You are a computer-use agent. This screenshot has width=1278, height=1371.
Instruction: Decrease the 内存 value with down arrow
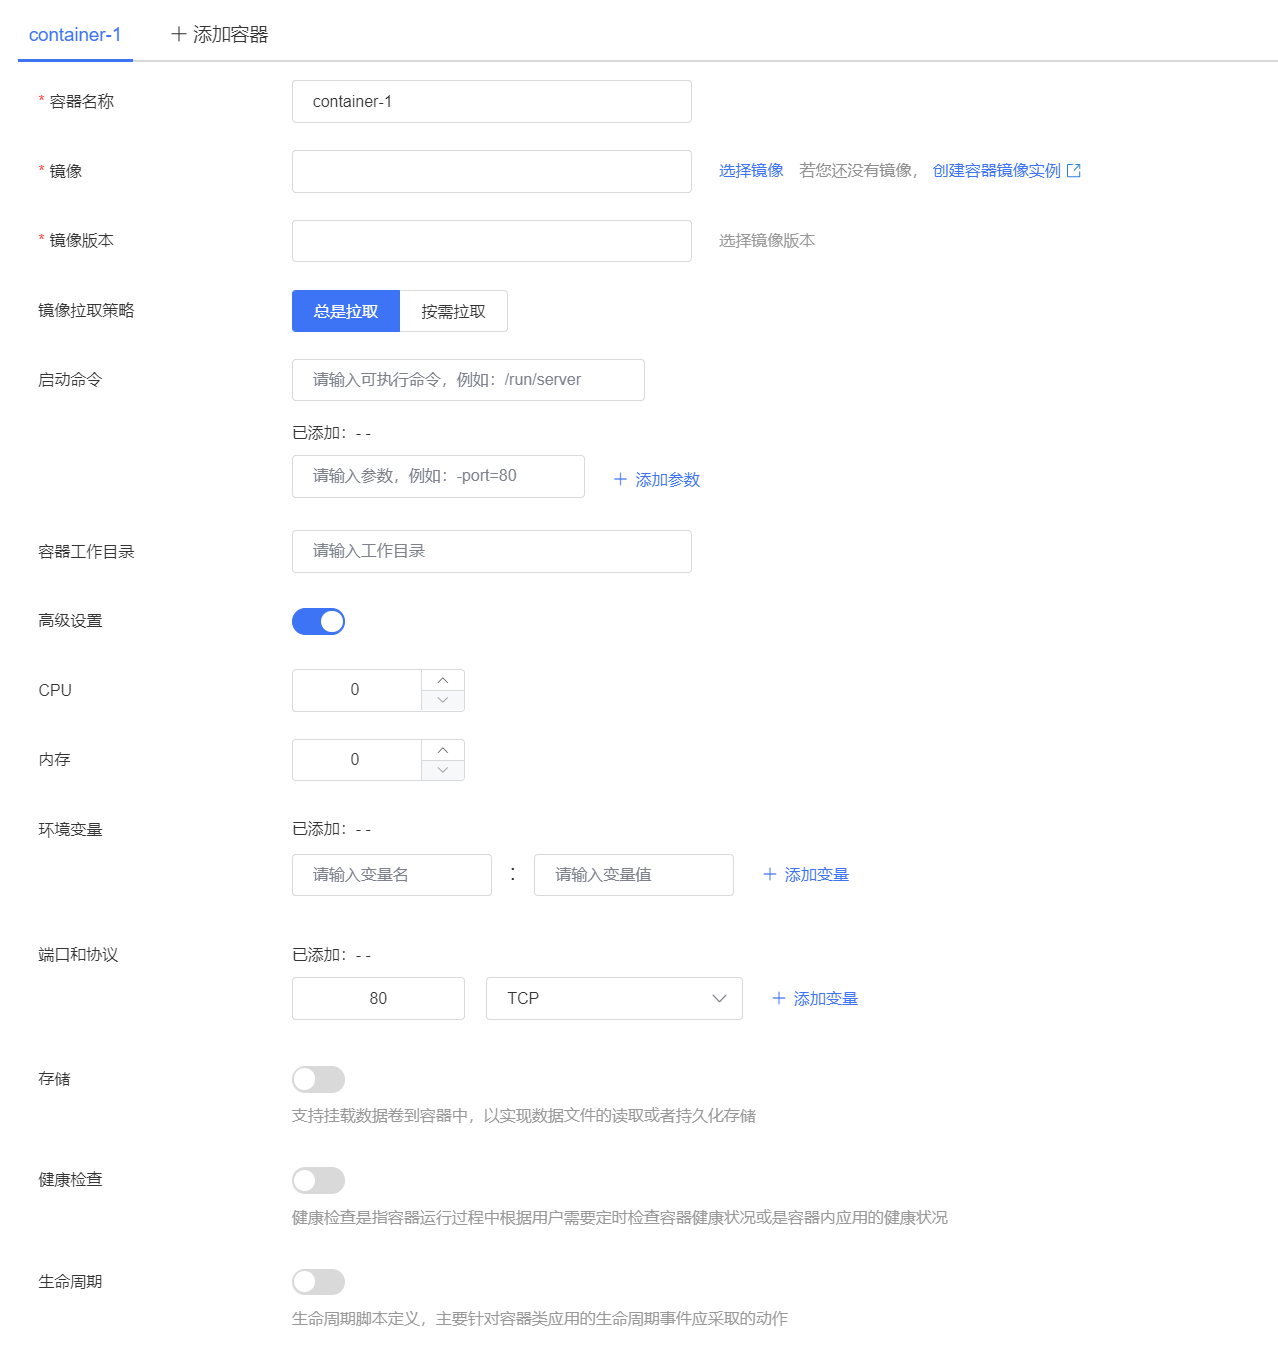pyautogui.click(x=443, y=770)
